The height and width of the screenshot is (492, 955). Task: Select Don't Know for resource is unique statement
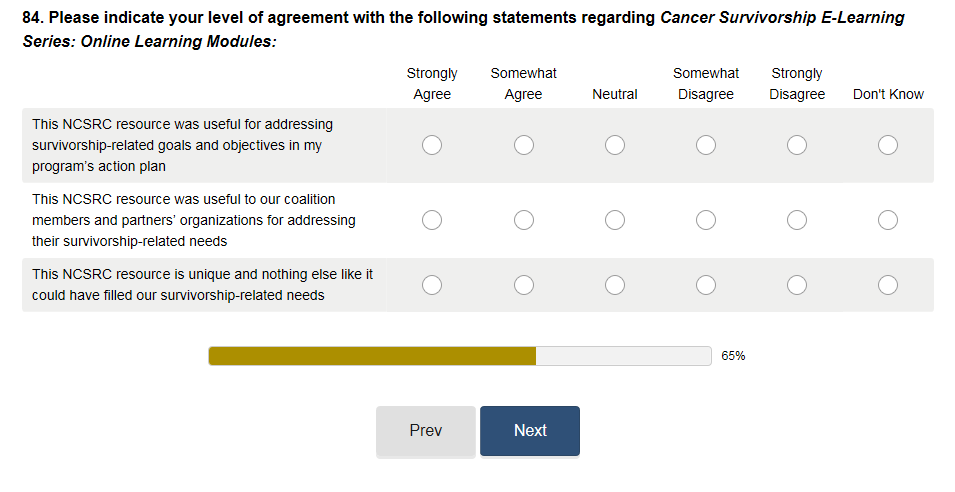click(x=888, y=286)
